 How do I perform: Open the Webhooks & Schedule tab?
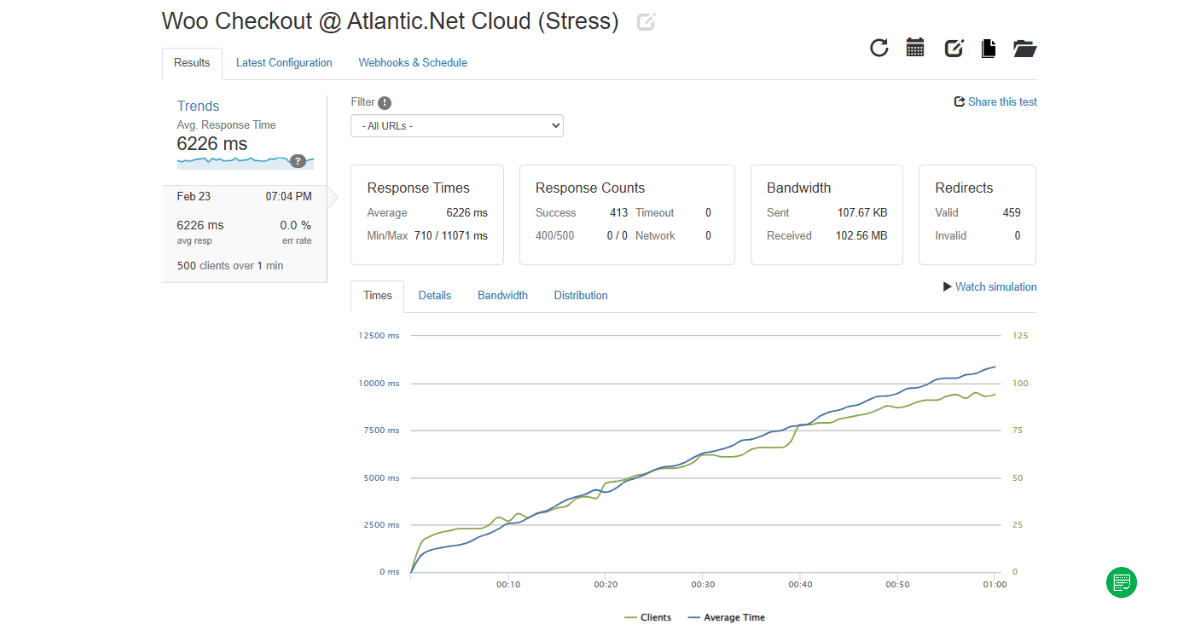point(413,63)
